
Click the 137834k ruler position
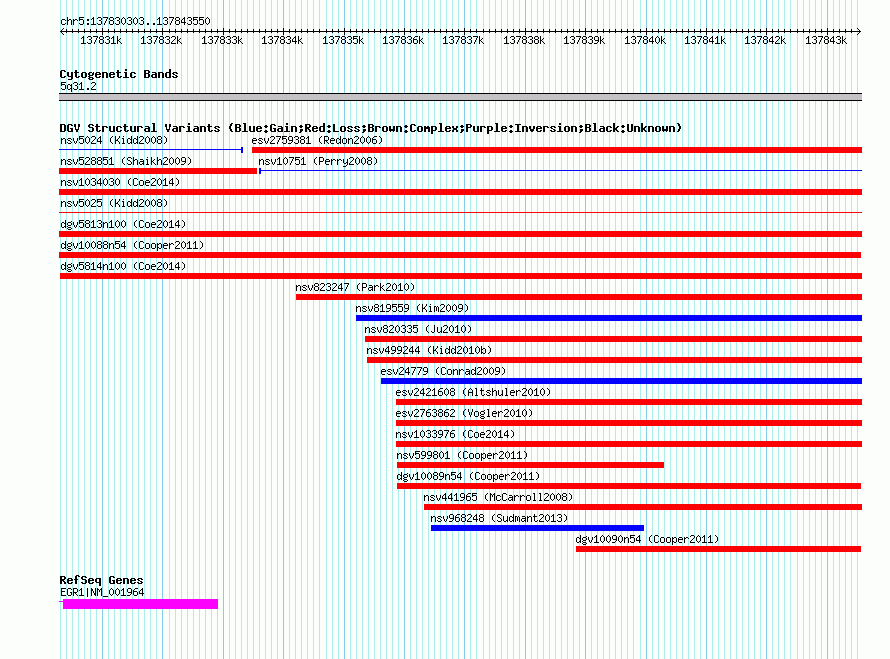(x=282, y=40)
